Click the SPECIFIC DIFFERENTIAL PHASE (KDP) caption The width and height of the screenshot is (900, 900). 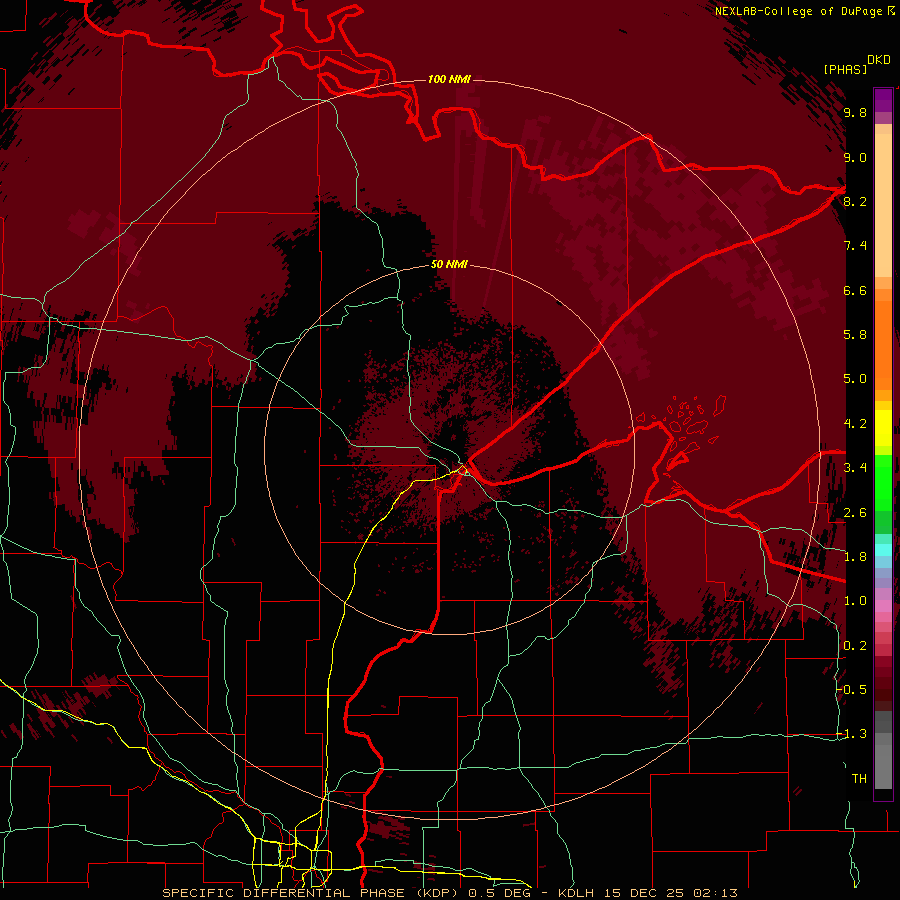311,893
